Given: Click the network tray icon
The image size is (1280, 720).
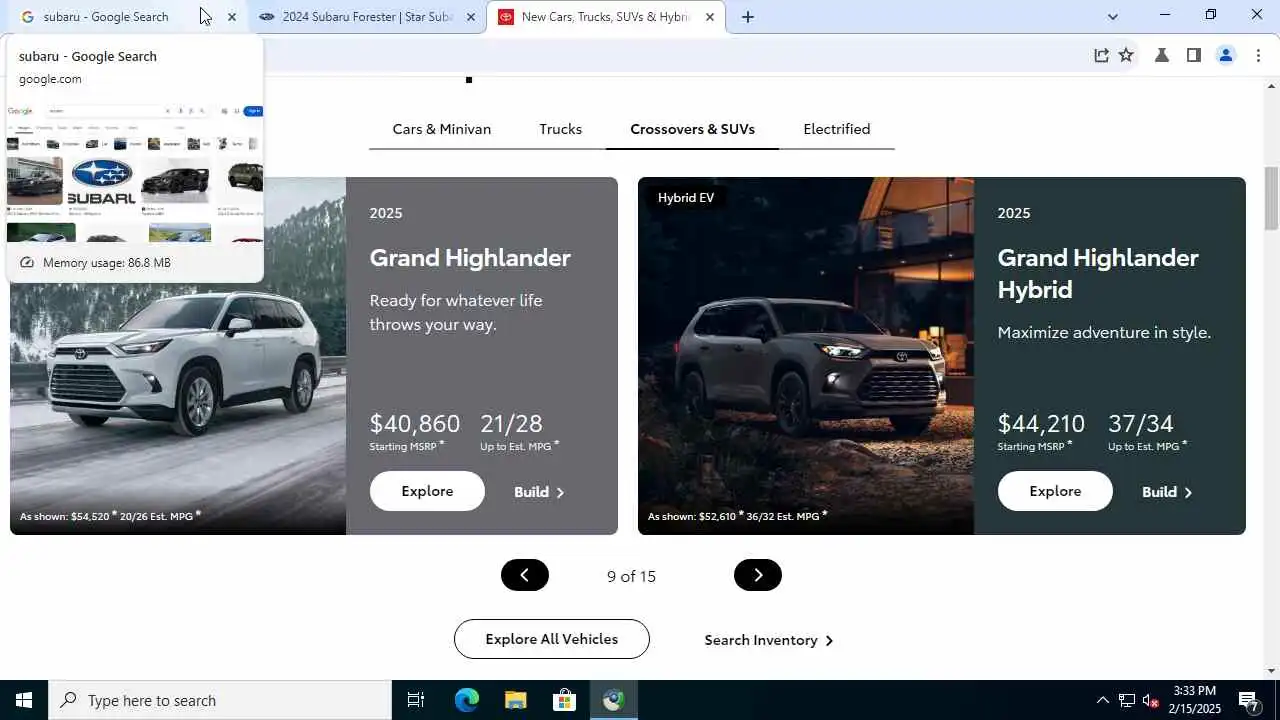Looking at the screenshot, I should (x=1126, y=700).
